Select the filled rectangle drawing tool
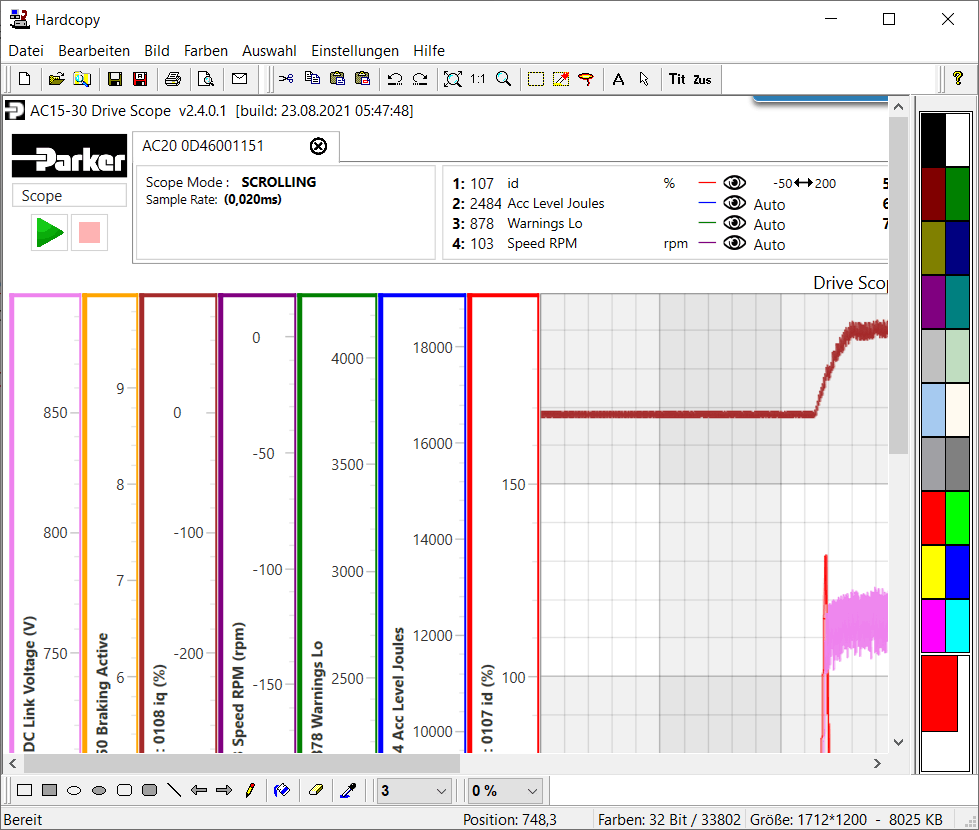 coord(49,791)
